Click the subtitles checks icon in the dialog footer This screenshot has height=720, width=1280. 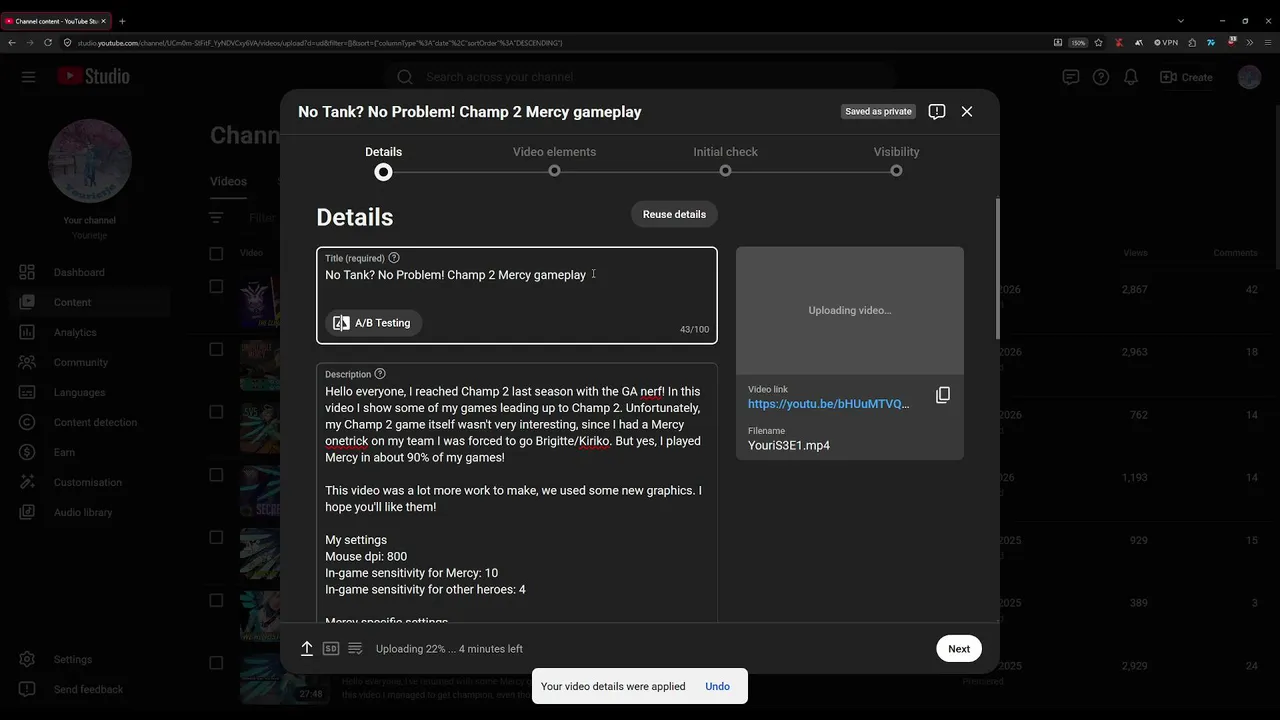tap(355, 649)
